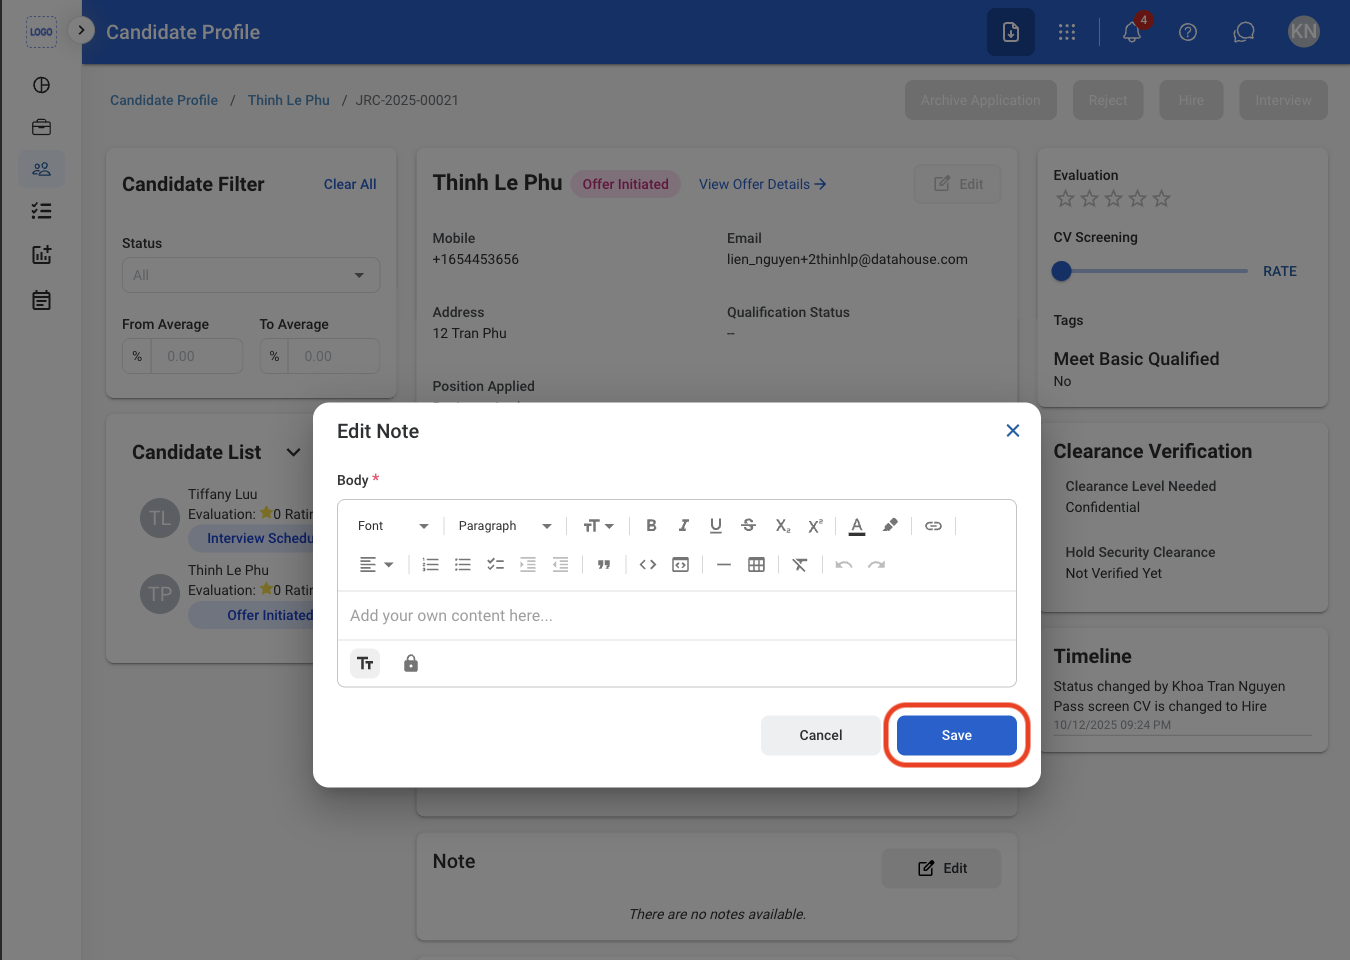Insert inline code with the angle-brackets icon
The image size is (1350, 960).
tap(648, 565)
